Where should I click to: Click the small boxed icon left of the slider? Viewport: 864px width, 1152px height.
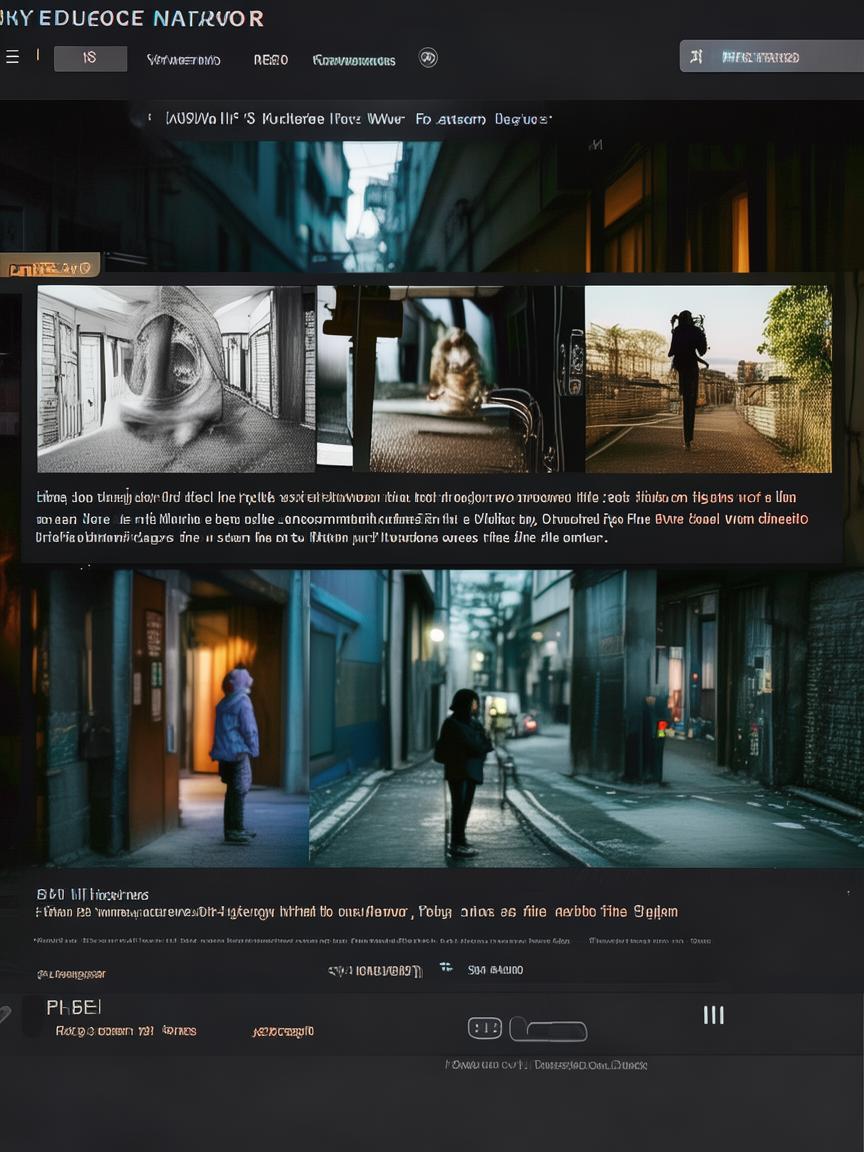485,1028
